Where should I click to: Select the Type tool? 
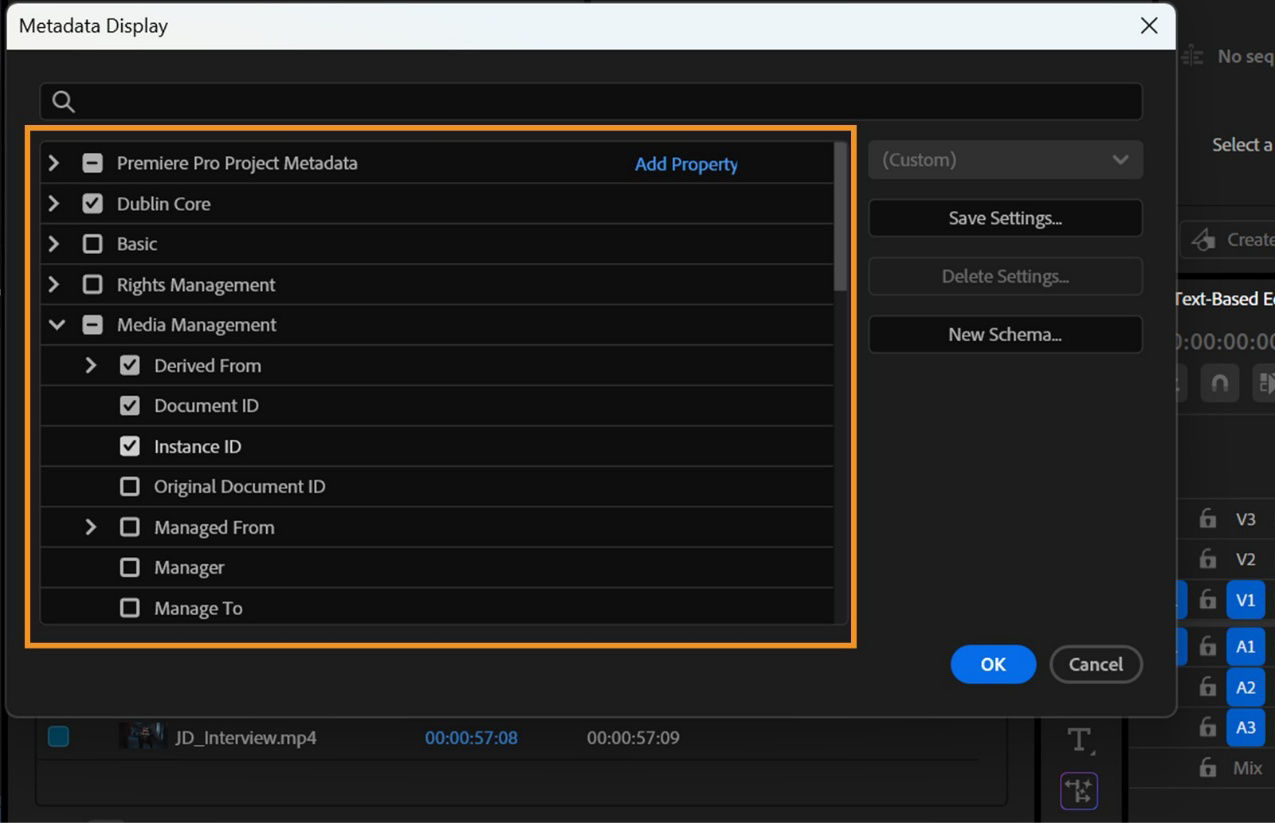1079,740
